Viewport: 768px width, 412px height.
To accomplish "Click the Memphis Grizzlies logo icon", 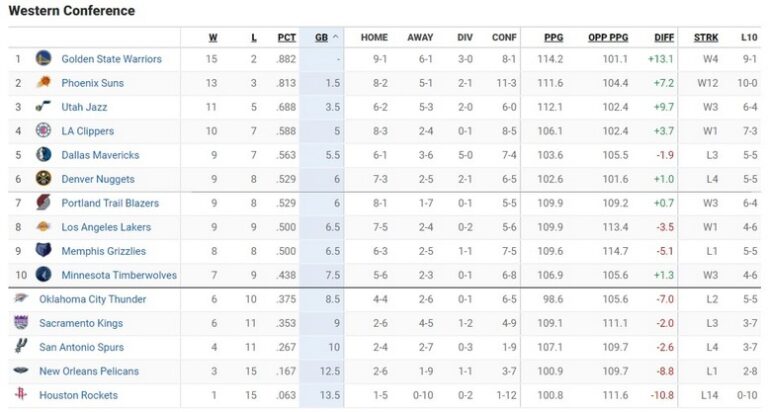I will pyautogui.click(x=43, y=251).
